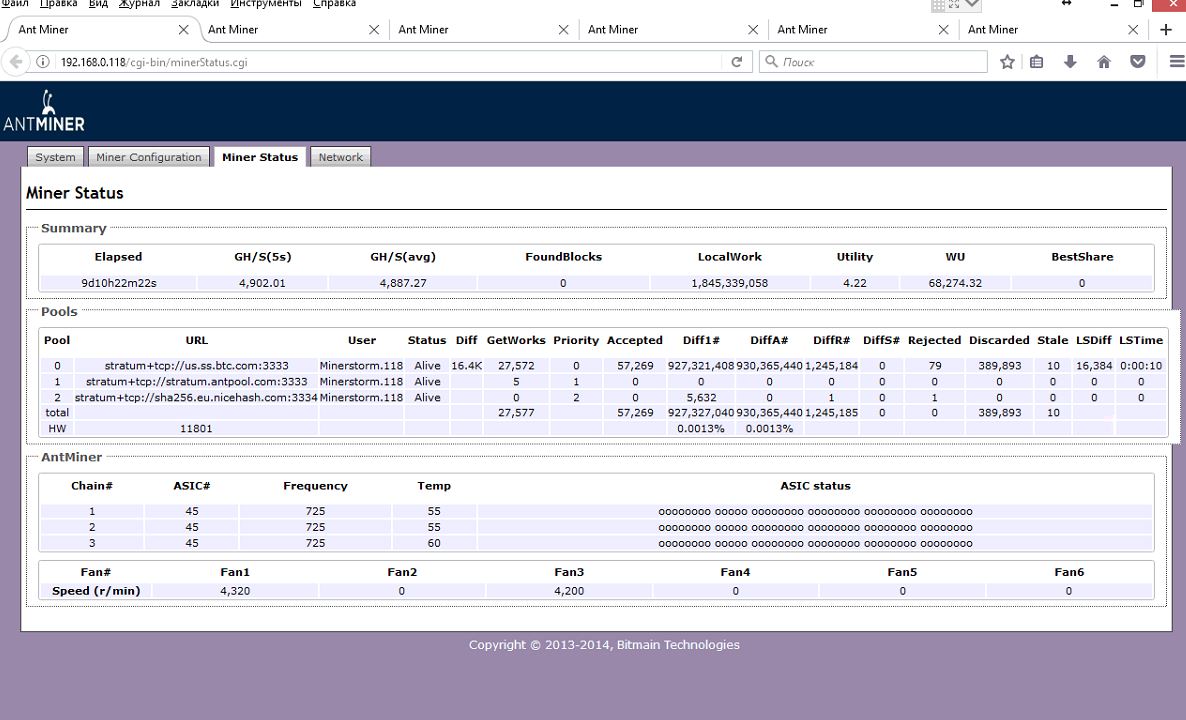
Task: Click pool URL stratum+tcp://stratum.antpool.com:3333
Action: tap(197, 381)
